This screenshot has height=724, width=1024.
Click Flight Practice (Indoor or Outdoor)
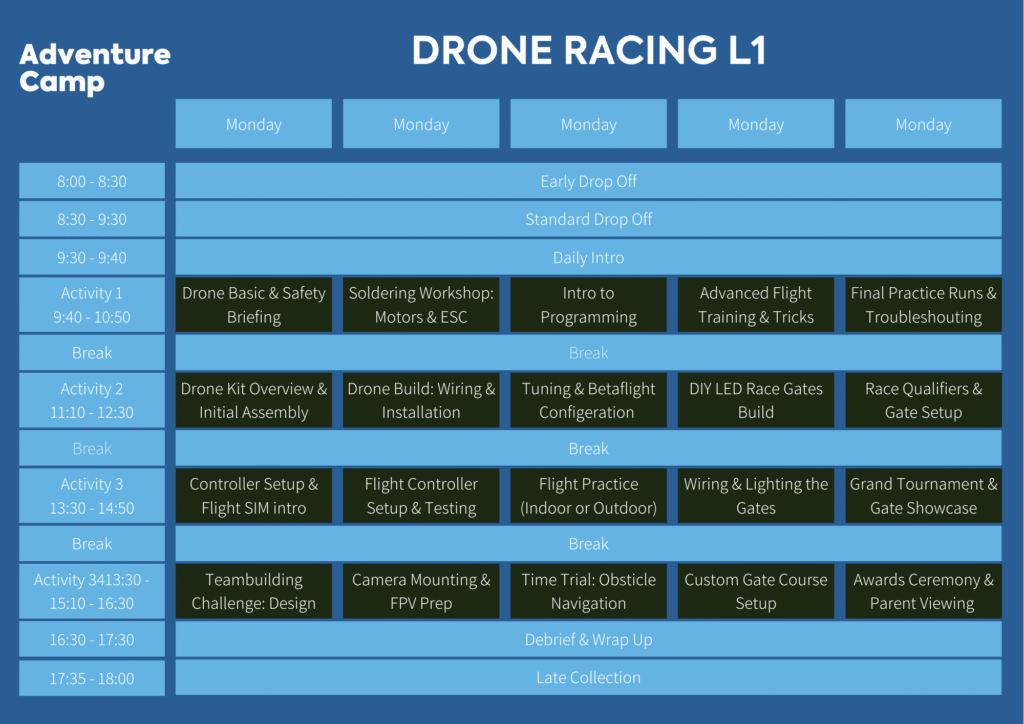588,496
